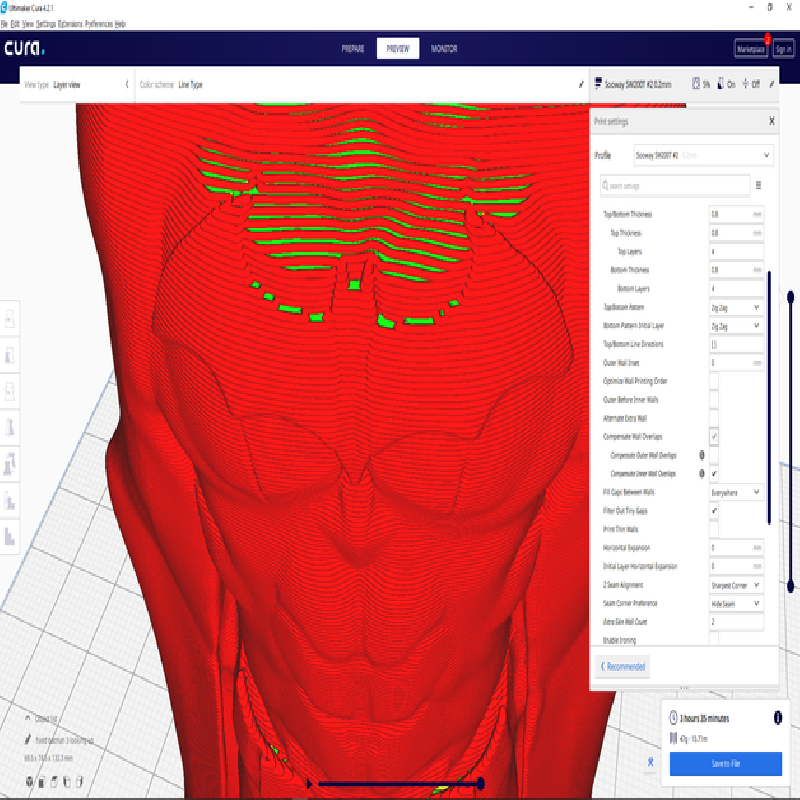This screenshot has width=800, height=800.
Task: Select the Scale tool in left toolbar
Action: [x=11, y=355]
